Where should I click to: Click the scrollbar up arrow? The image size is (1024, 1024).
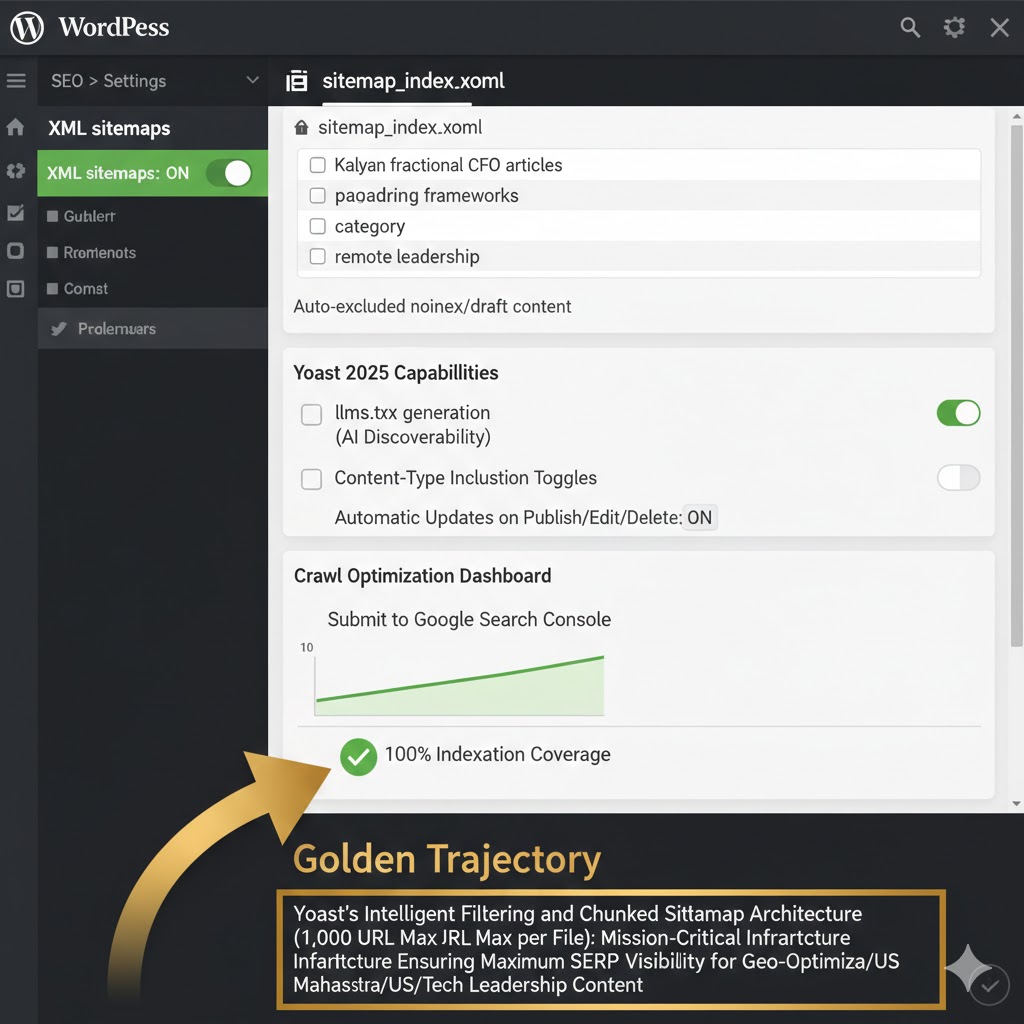click(1016, 116)
